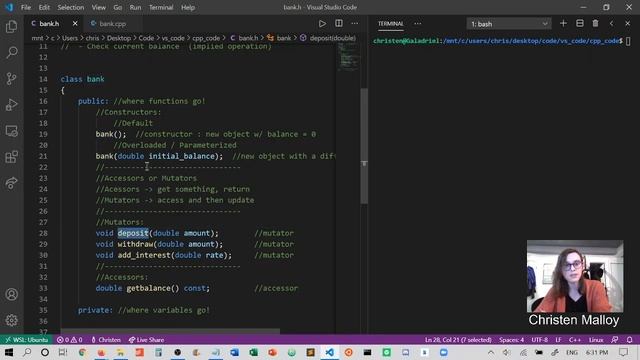
Task: Open problems from errors and warnings indicator
Action: (69, 340)
